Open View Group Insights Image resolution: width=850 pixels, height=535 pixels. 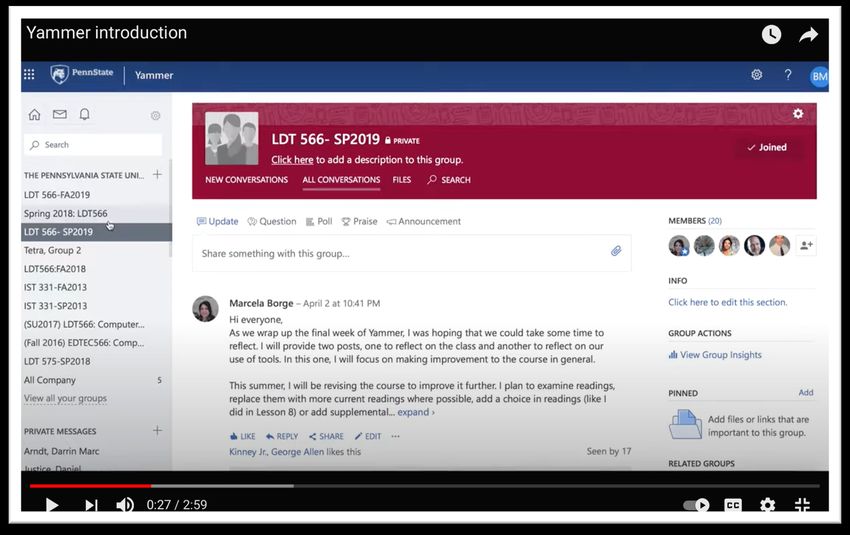pyautogui.click(x=715, y=355)
